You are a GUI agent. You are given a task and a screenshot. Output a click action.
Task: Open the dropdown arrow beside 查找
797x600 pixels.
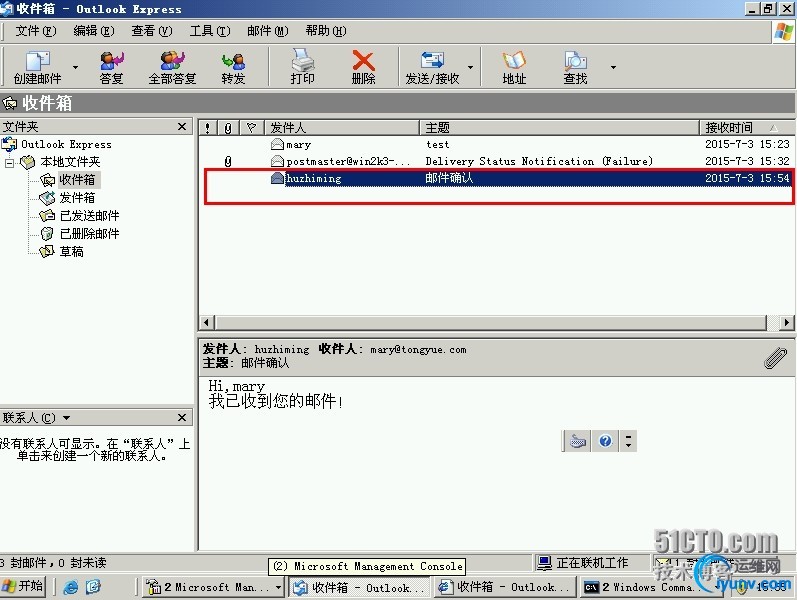[613, 67]
